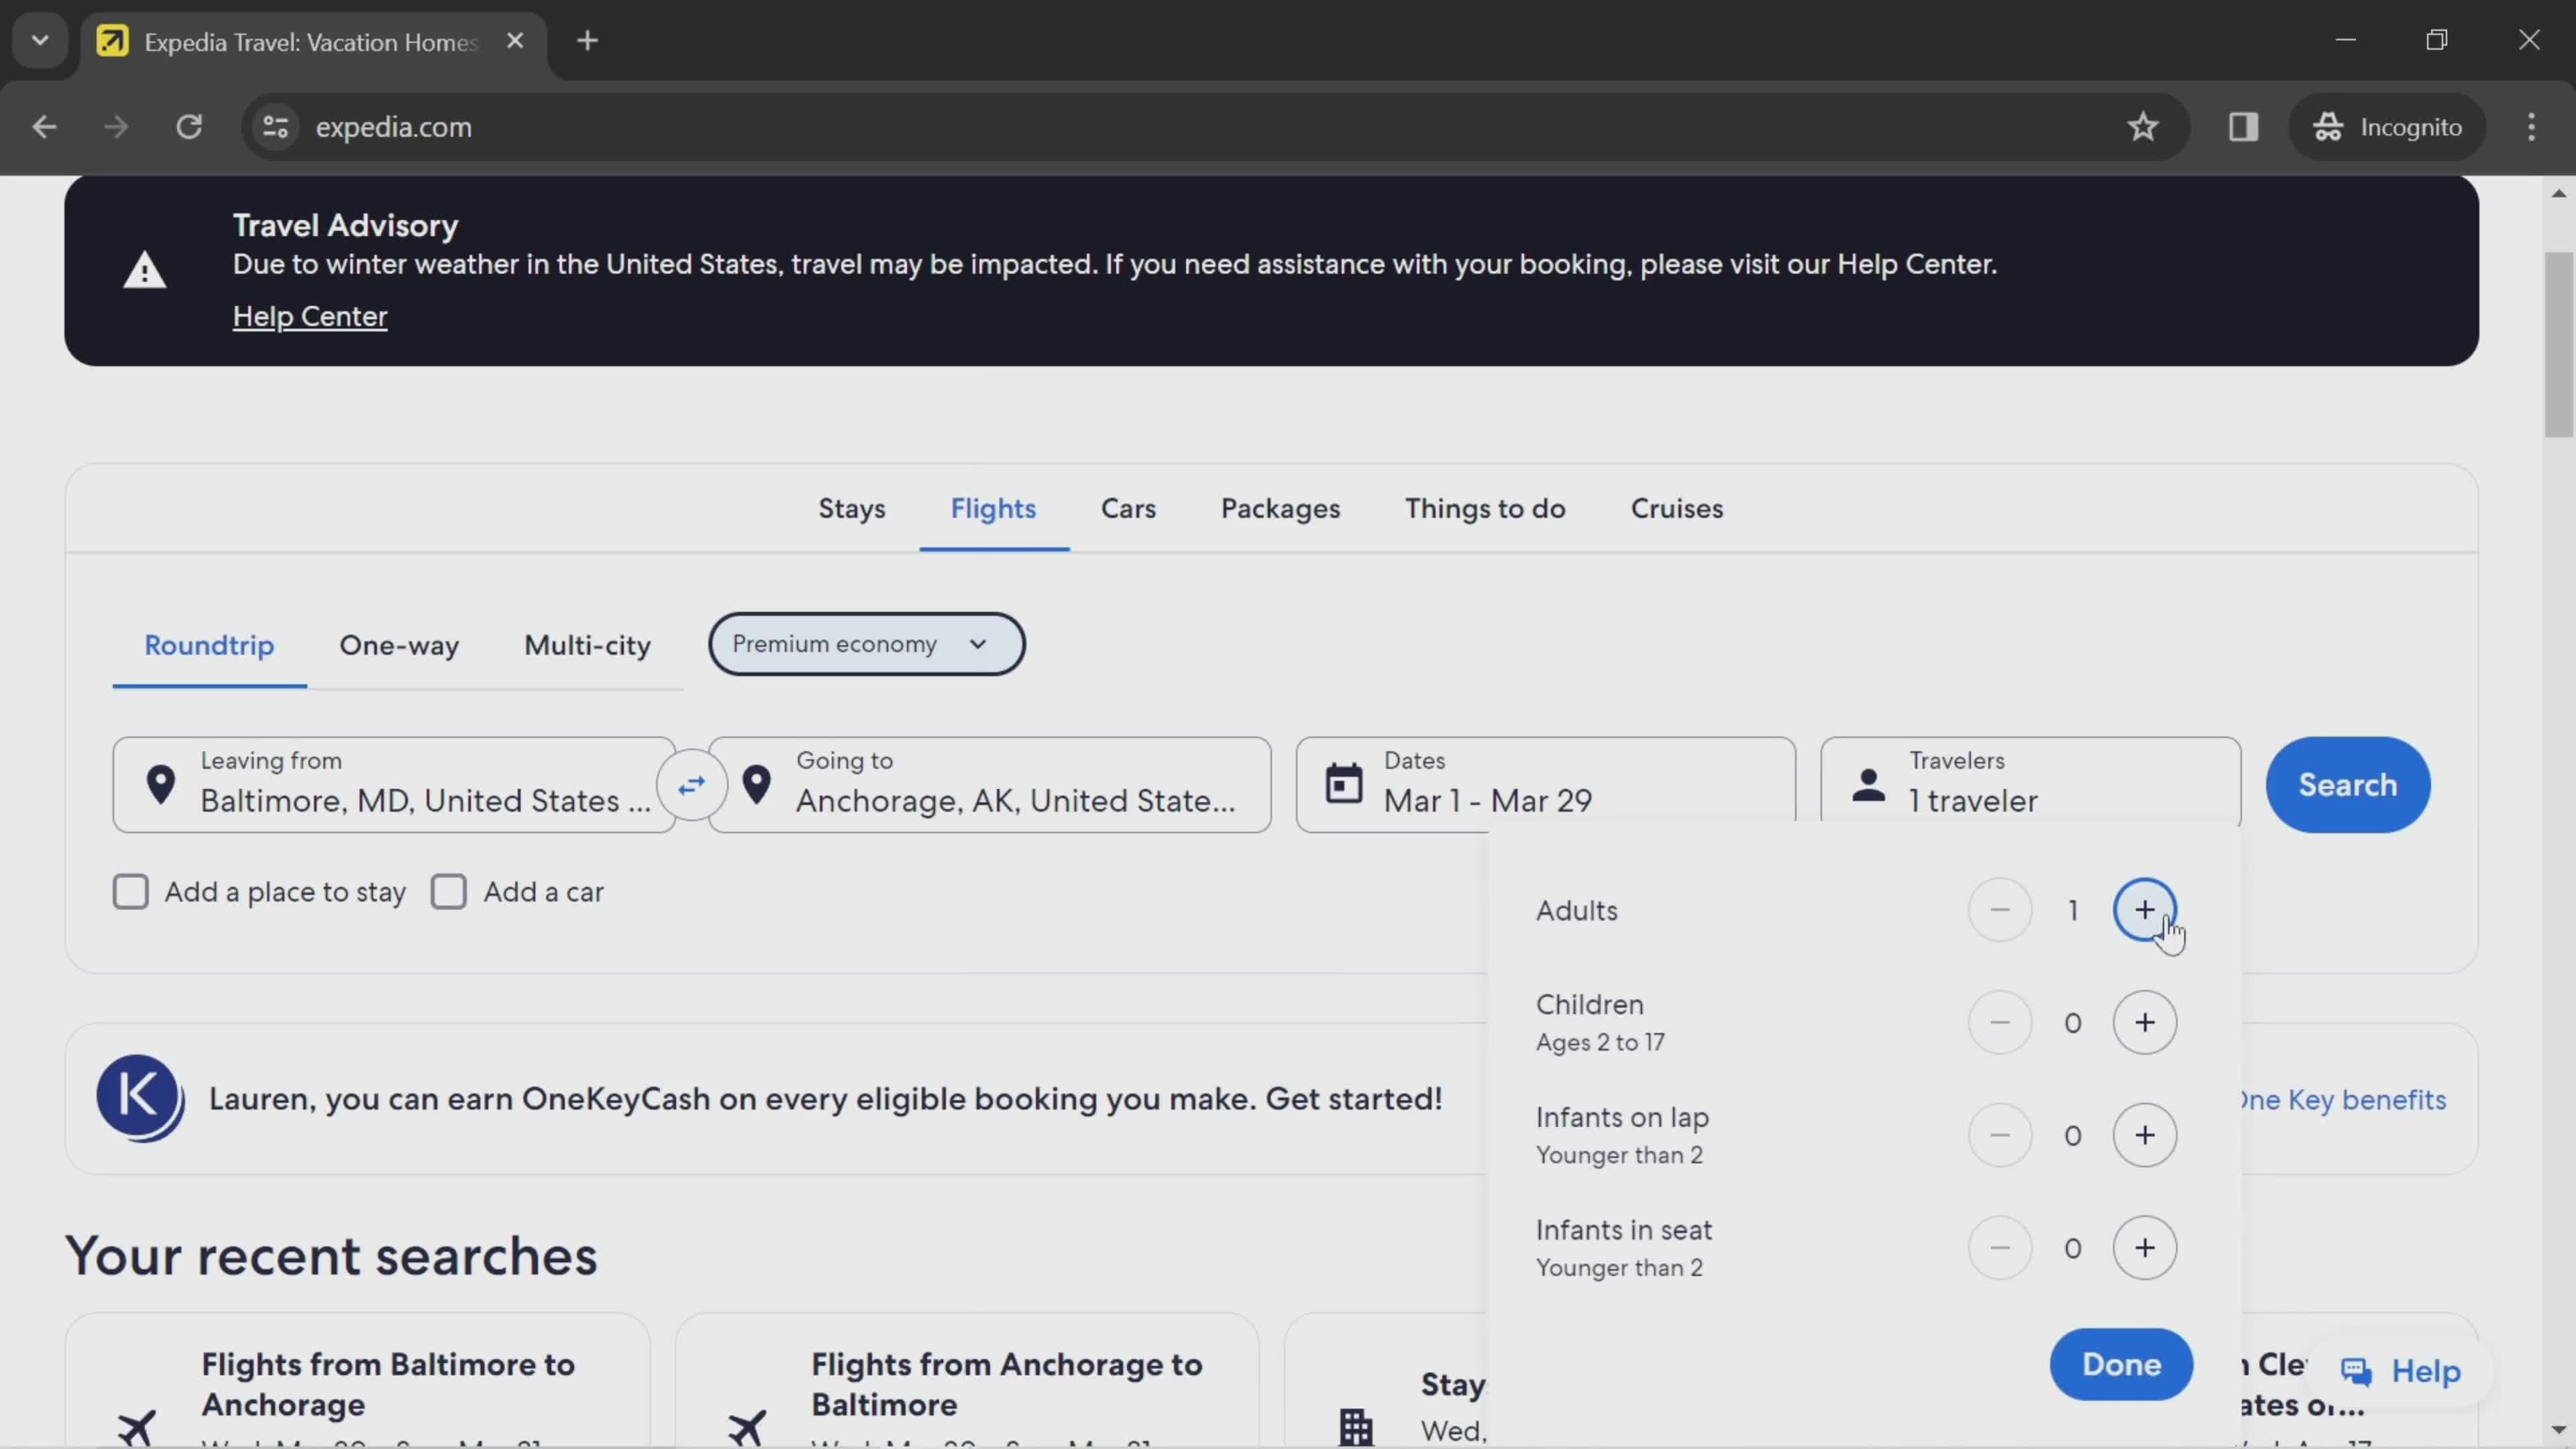Decrease Children count
The width and height of the screenshot is (2576, 1449).
1999,1022
